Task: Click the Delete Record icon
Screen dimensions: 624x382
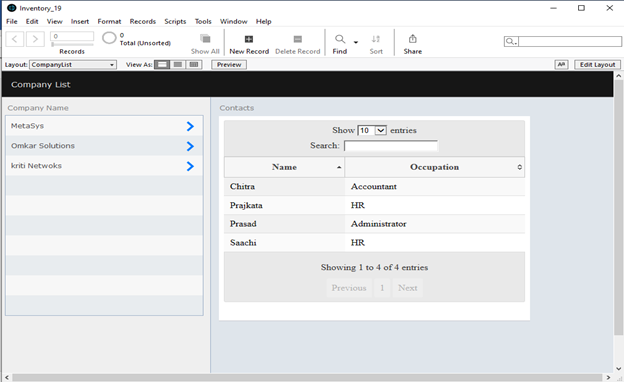Action: 298,39
